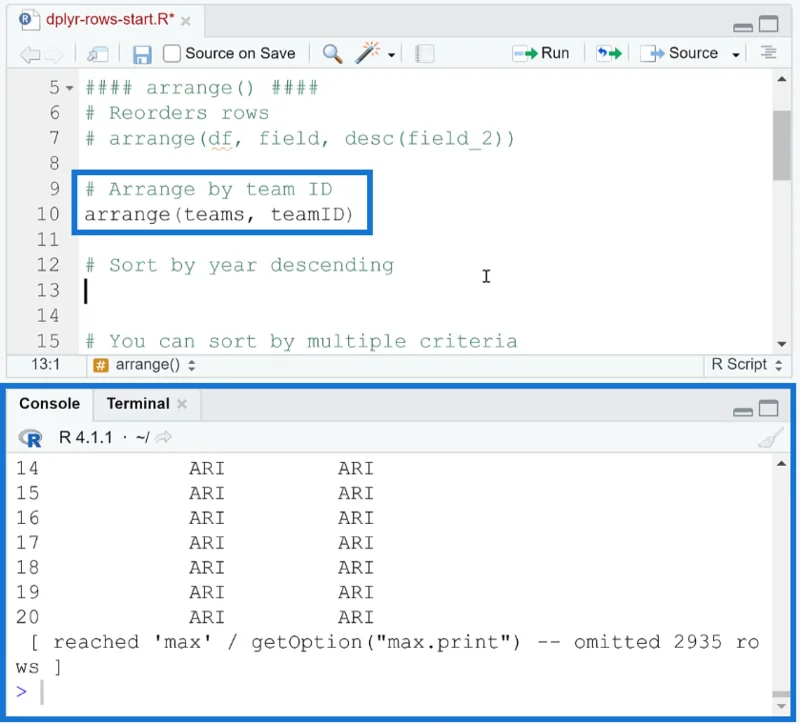This screenshot has width=800, height=724.
Task: Compile report notebook icon
Action: (x=424, y=54)
